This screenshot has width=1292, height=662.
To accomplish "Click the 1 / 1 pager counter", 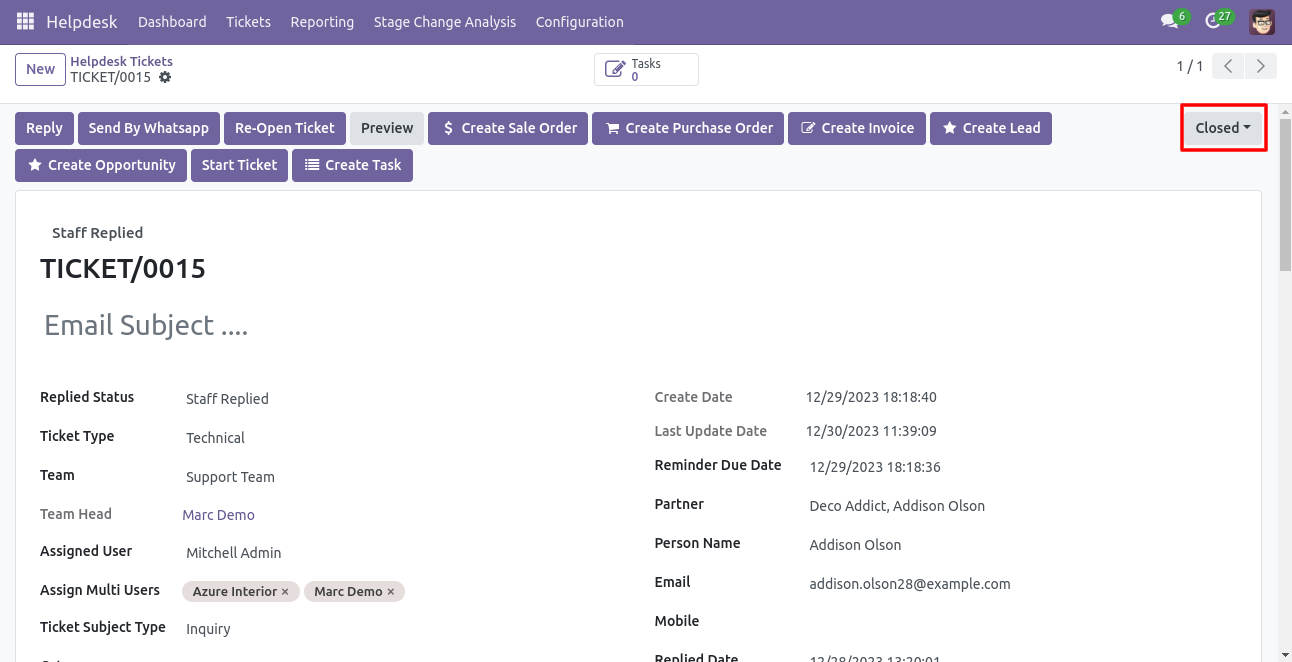I will pos(1190,66).
